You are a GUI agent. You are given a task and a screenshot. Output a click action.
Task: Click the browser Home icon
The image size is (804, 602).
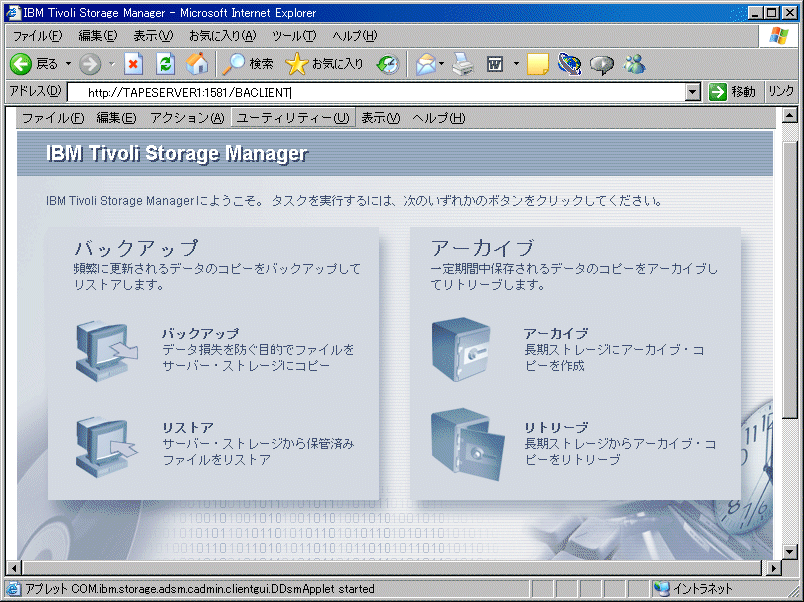(197, 64)
